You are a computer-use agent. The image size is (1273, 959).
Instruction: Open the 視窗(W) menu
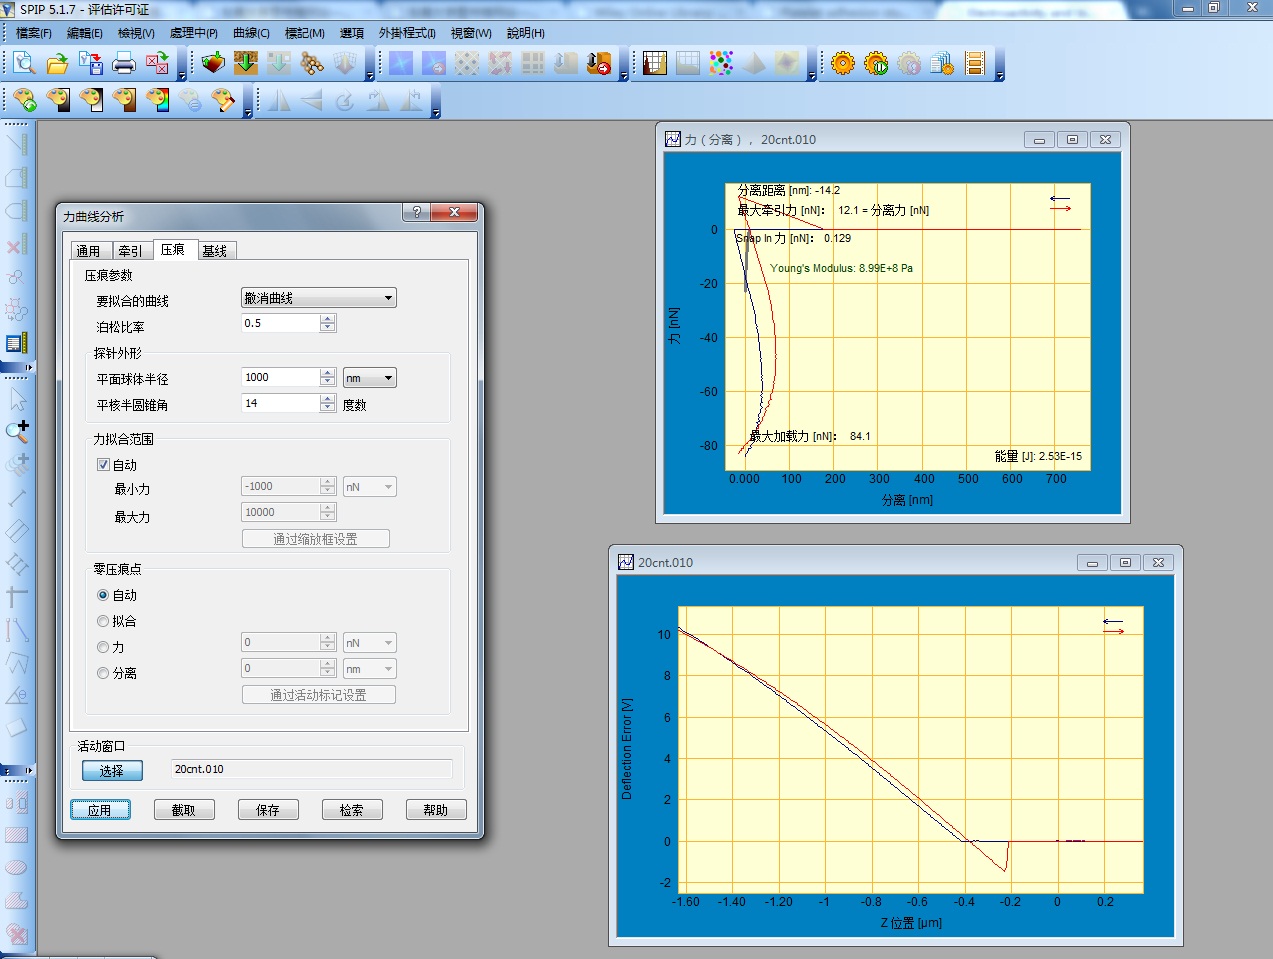[x=471, y=33]
